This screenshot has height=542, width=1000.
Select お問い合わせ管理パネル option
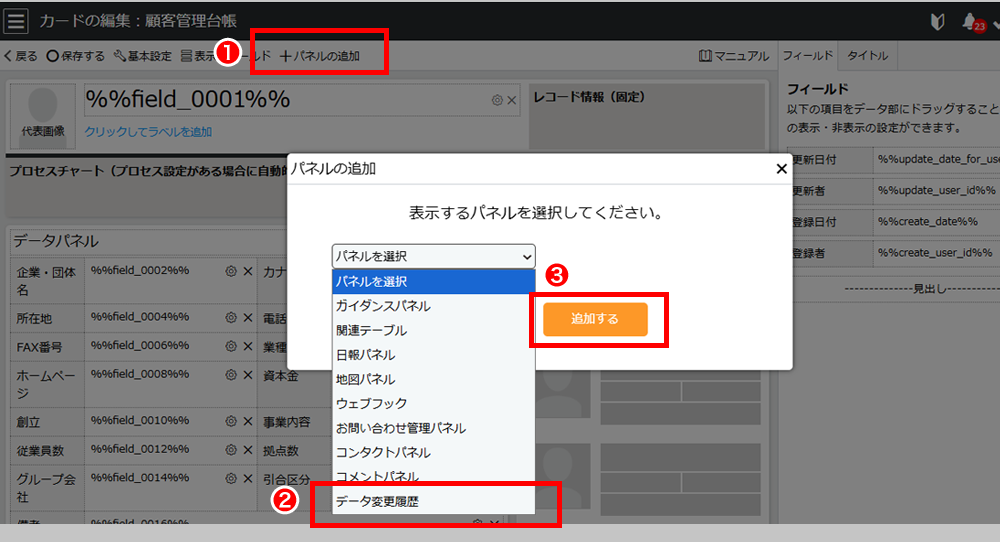point(434,428)
